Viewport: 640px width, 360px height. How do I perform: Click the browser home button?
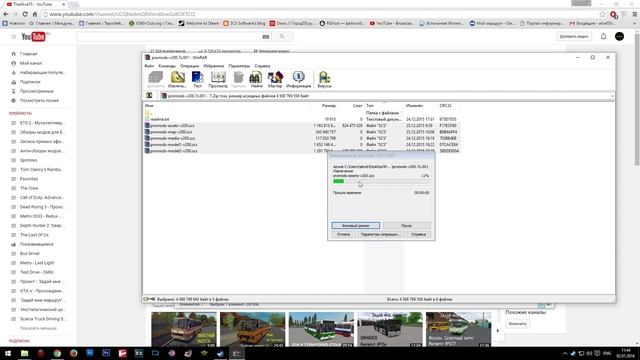[35, 14]
